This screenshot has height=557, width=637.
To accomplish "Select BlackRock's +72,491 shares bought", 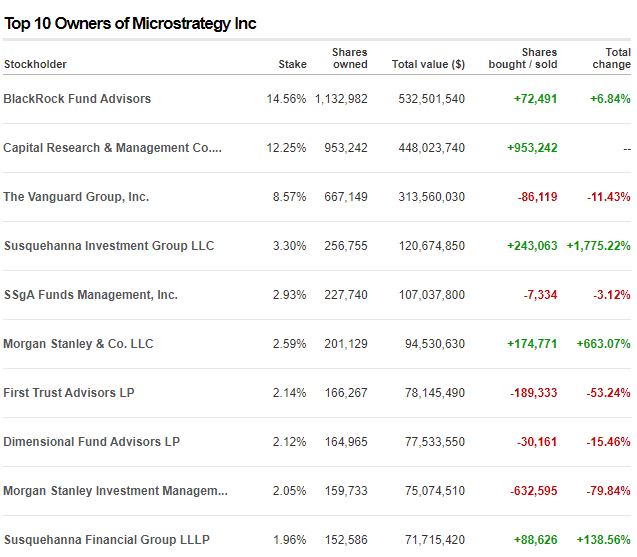I will [535, 99].
